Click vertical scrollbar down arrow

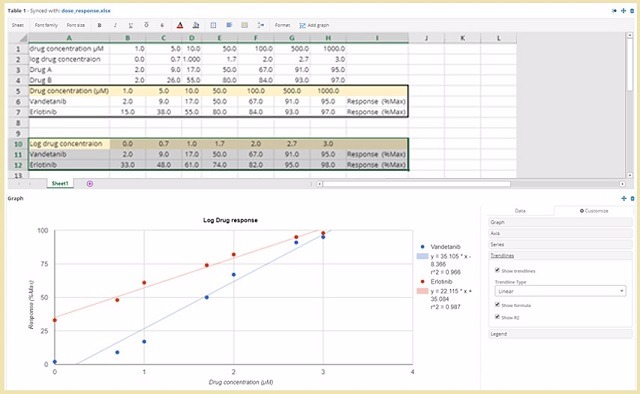(630, 175)
